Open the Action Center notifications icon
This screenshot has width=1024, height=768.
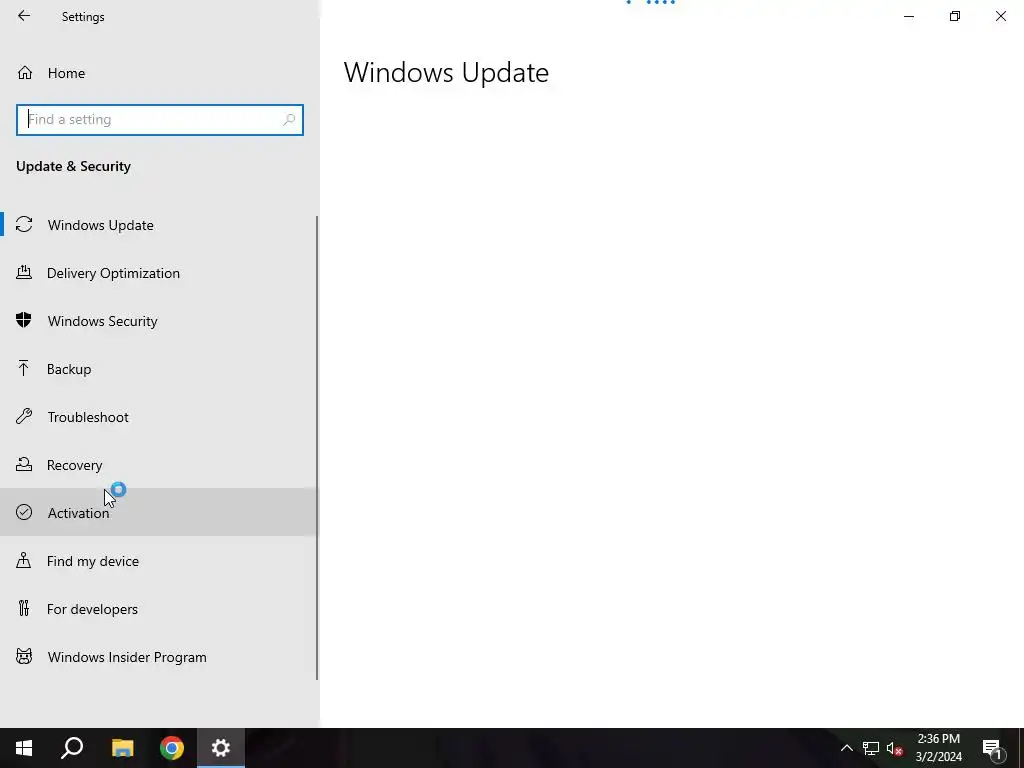(992, 748)
